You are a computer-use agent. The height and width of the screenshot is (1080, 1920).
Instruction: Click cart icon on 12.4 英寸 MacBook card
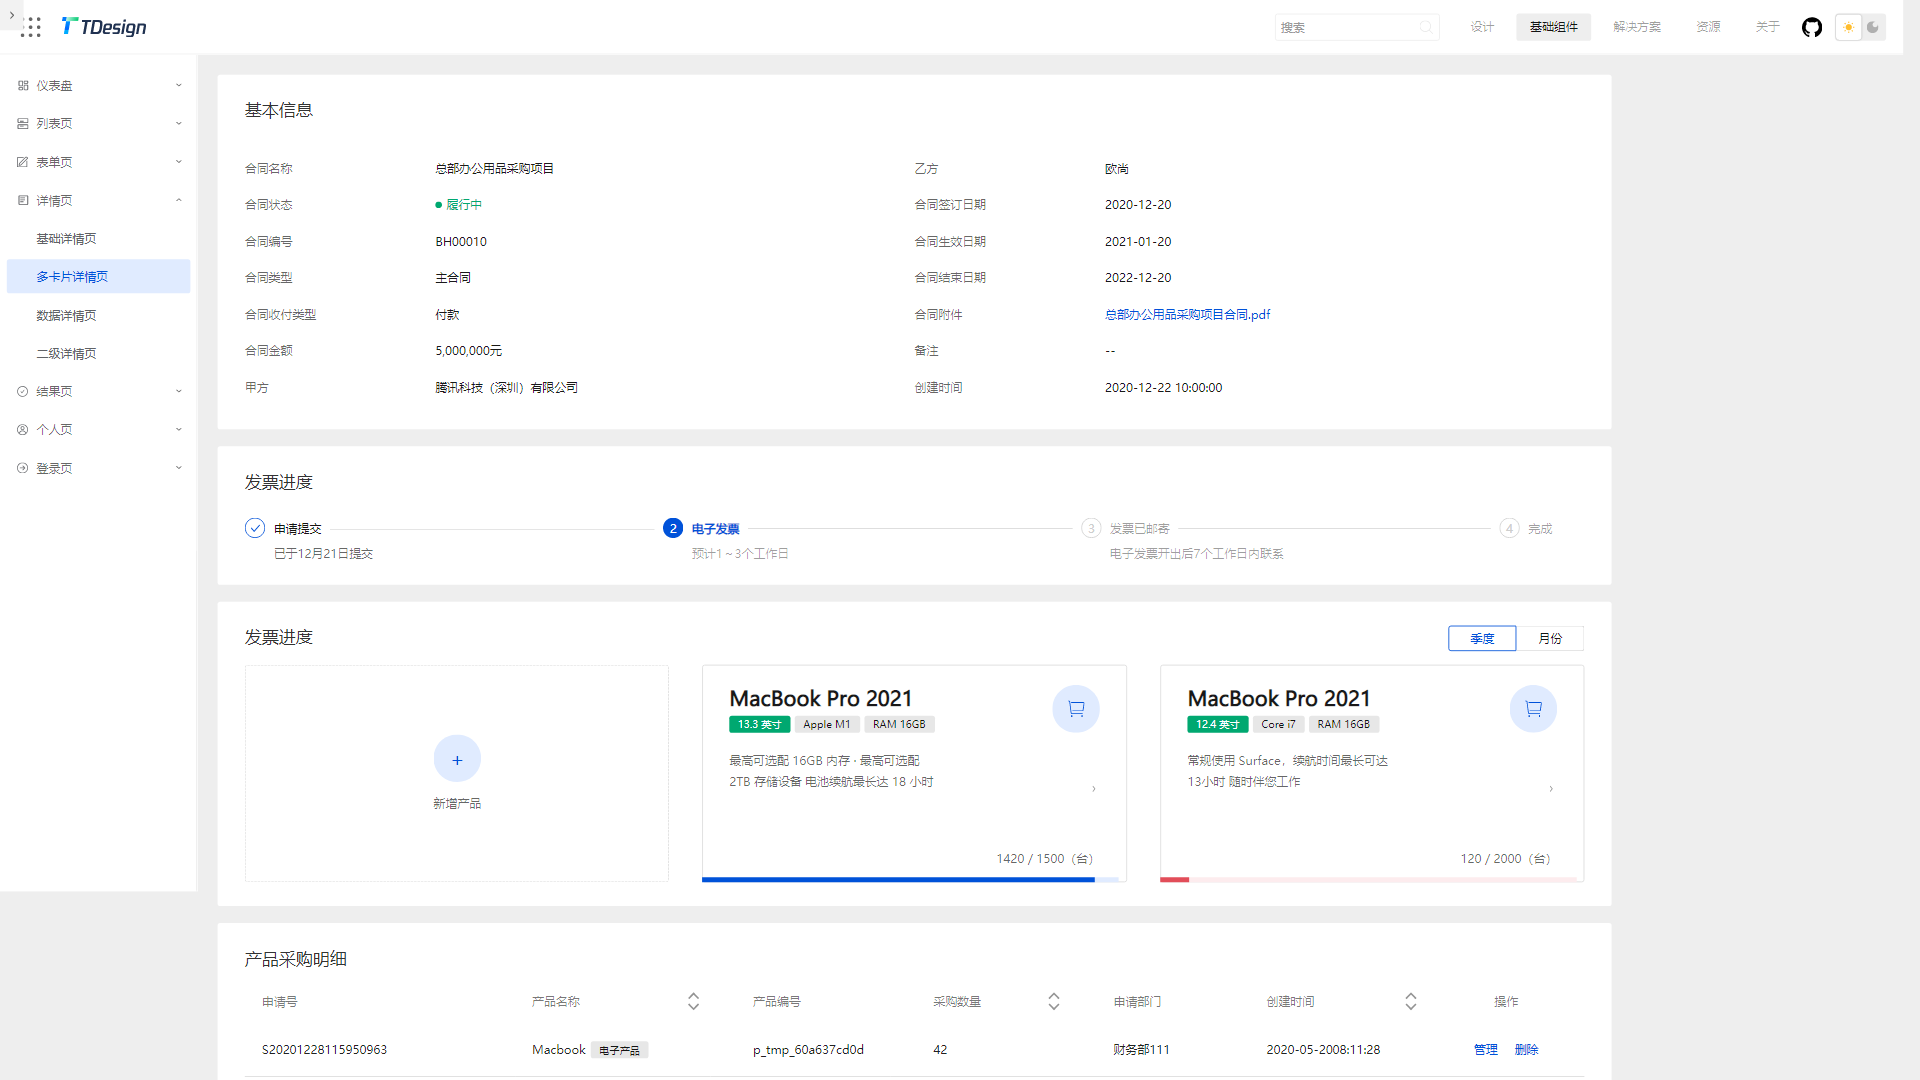coord(1533,709)
